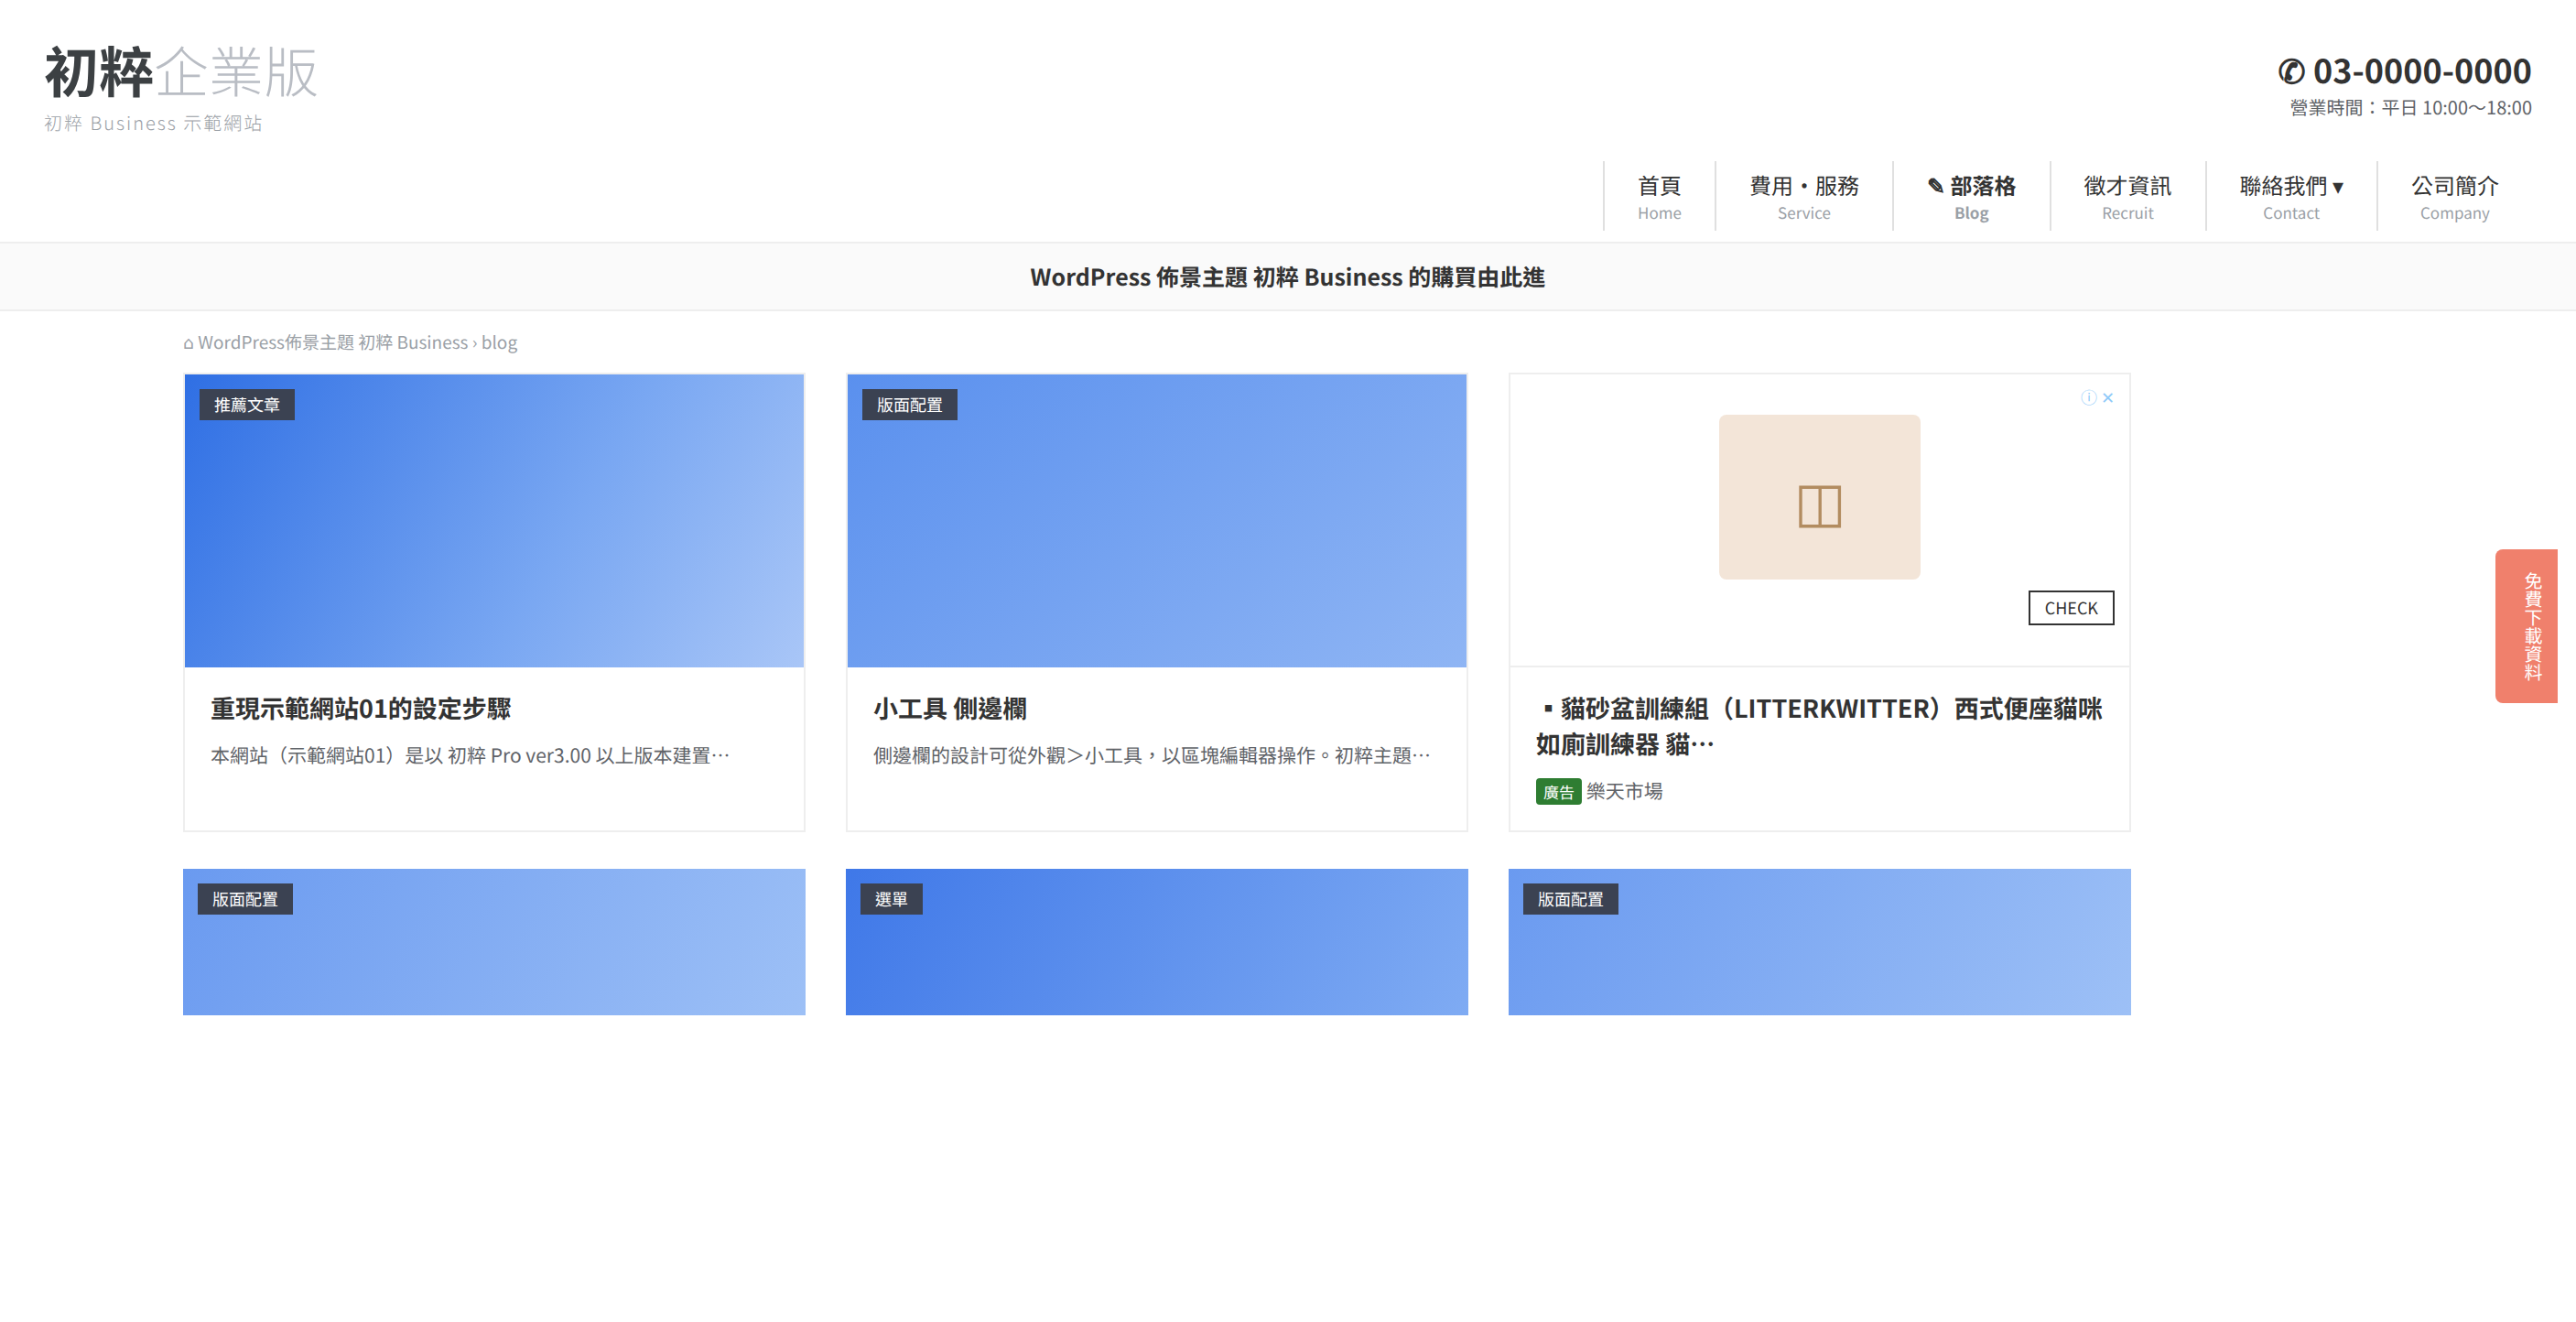This screenshot has height=1322, width=2576.
Task: Open the thumbnail tagged 選單
Action: pos(1156,941)
